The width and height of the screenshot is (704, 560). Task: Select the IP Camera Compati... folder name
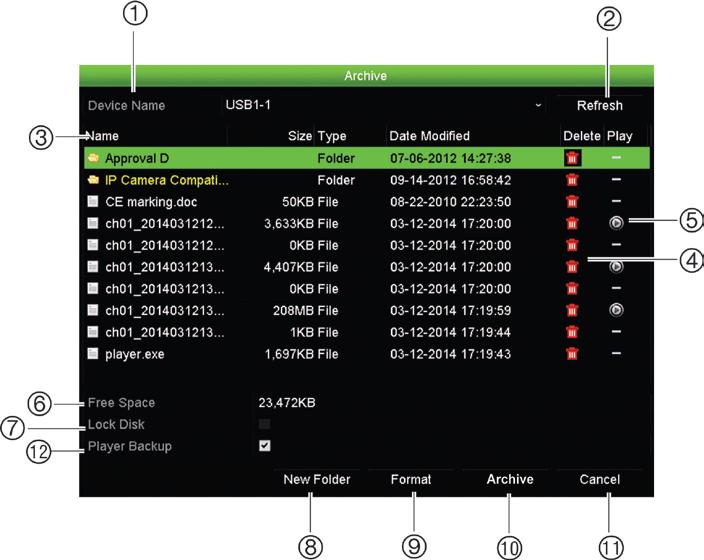pos(167,180)
